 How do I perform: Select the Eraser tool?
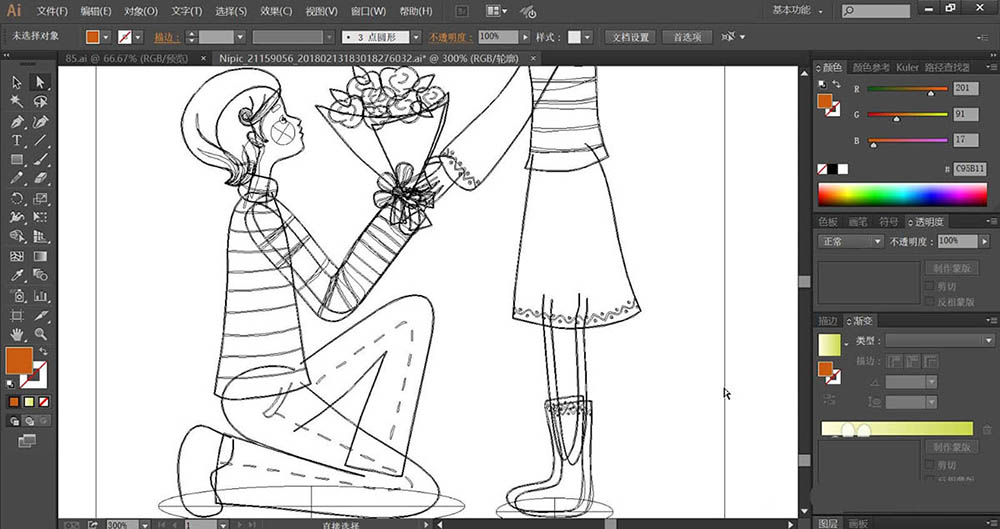tap(40, 178)
